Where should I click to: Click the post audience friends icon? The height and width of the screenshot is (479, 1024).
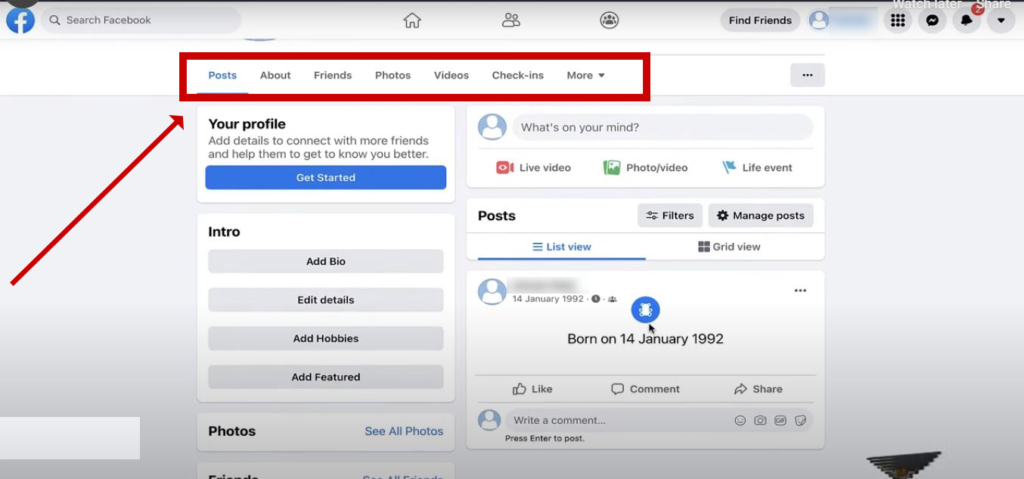[x=612, y=299]
